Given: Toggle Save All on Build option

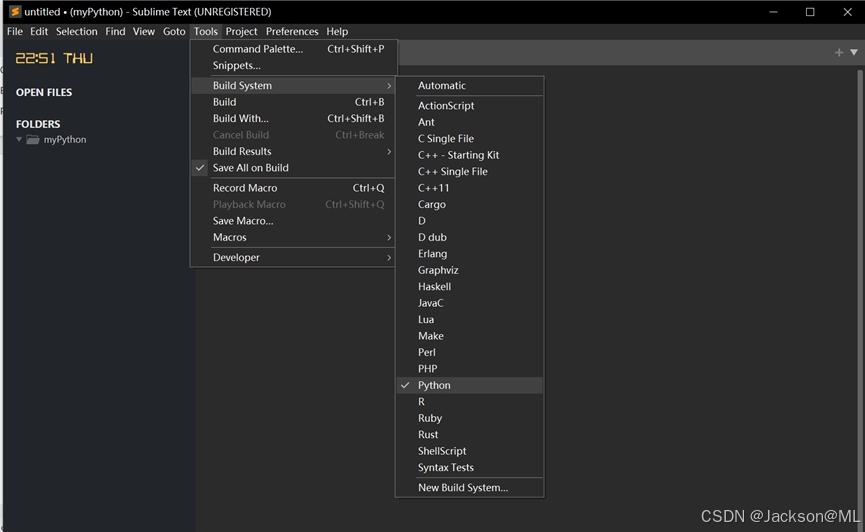Looking at the screenshot, I should pos(293,168).
